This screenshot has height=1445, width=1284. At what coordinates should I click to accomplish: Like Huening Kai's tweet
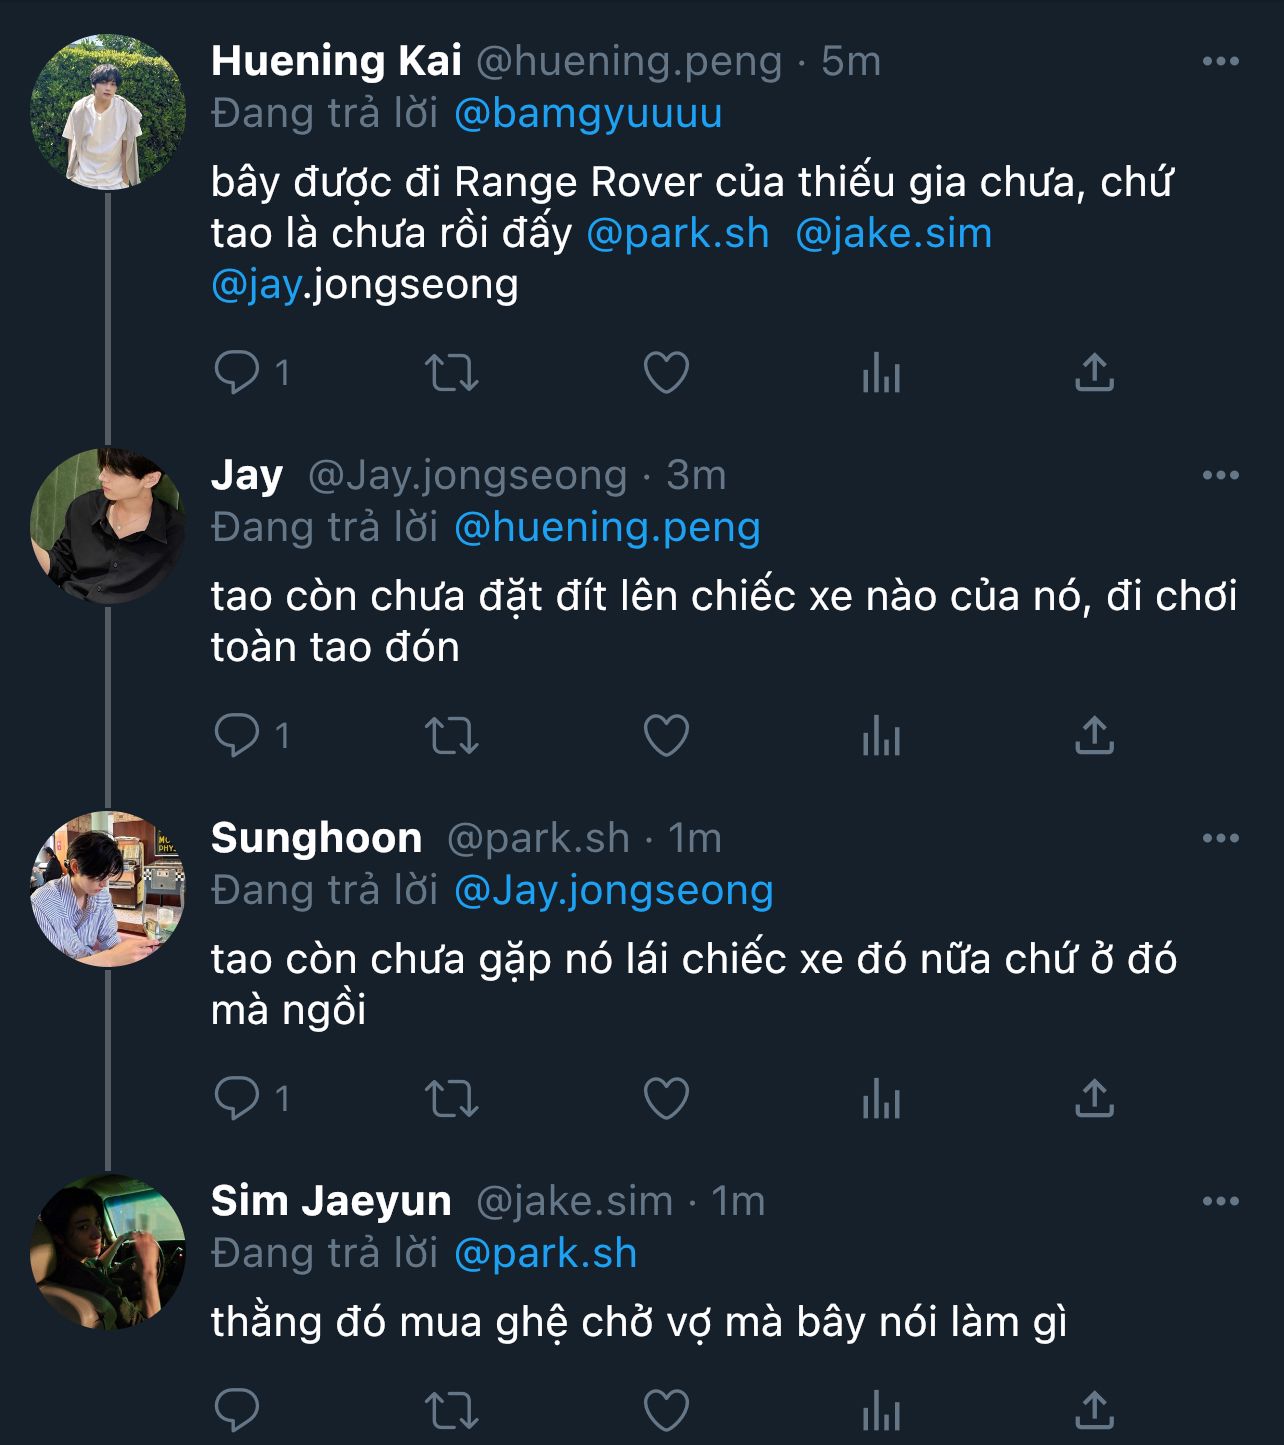[666, 373]
